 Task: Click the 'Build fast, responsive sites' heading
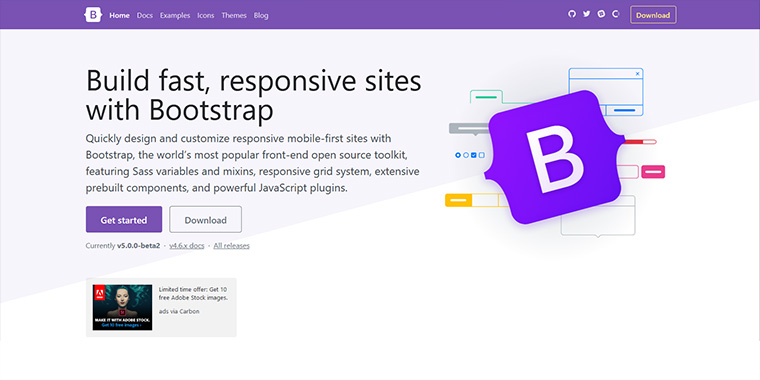pyautogui.click(x=253, y=95)
